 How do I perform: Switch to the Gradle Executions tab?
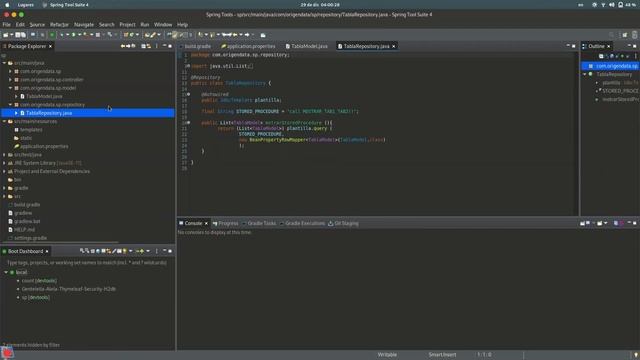302,224
